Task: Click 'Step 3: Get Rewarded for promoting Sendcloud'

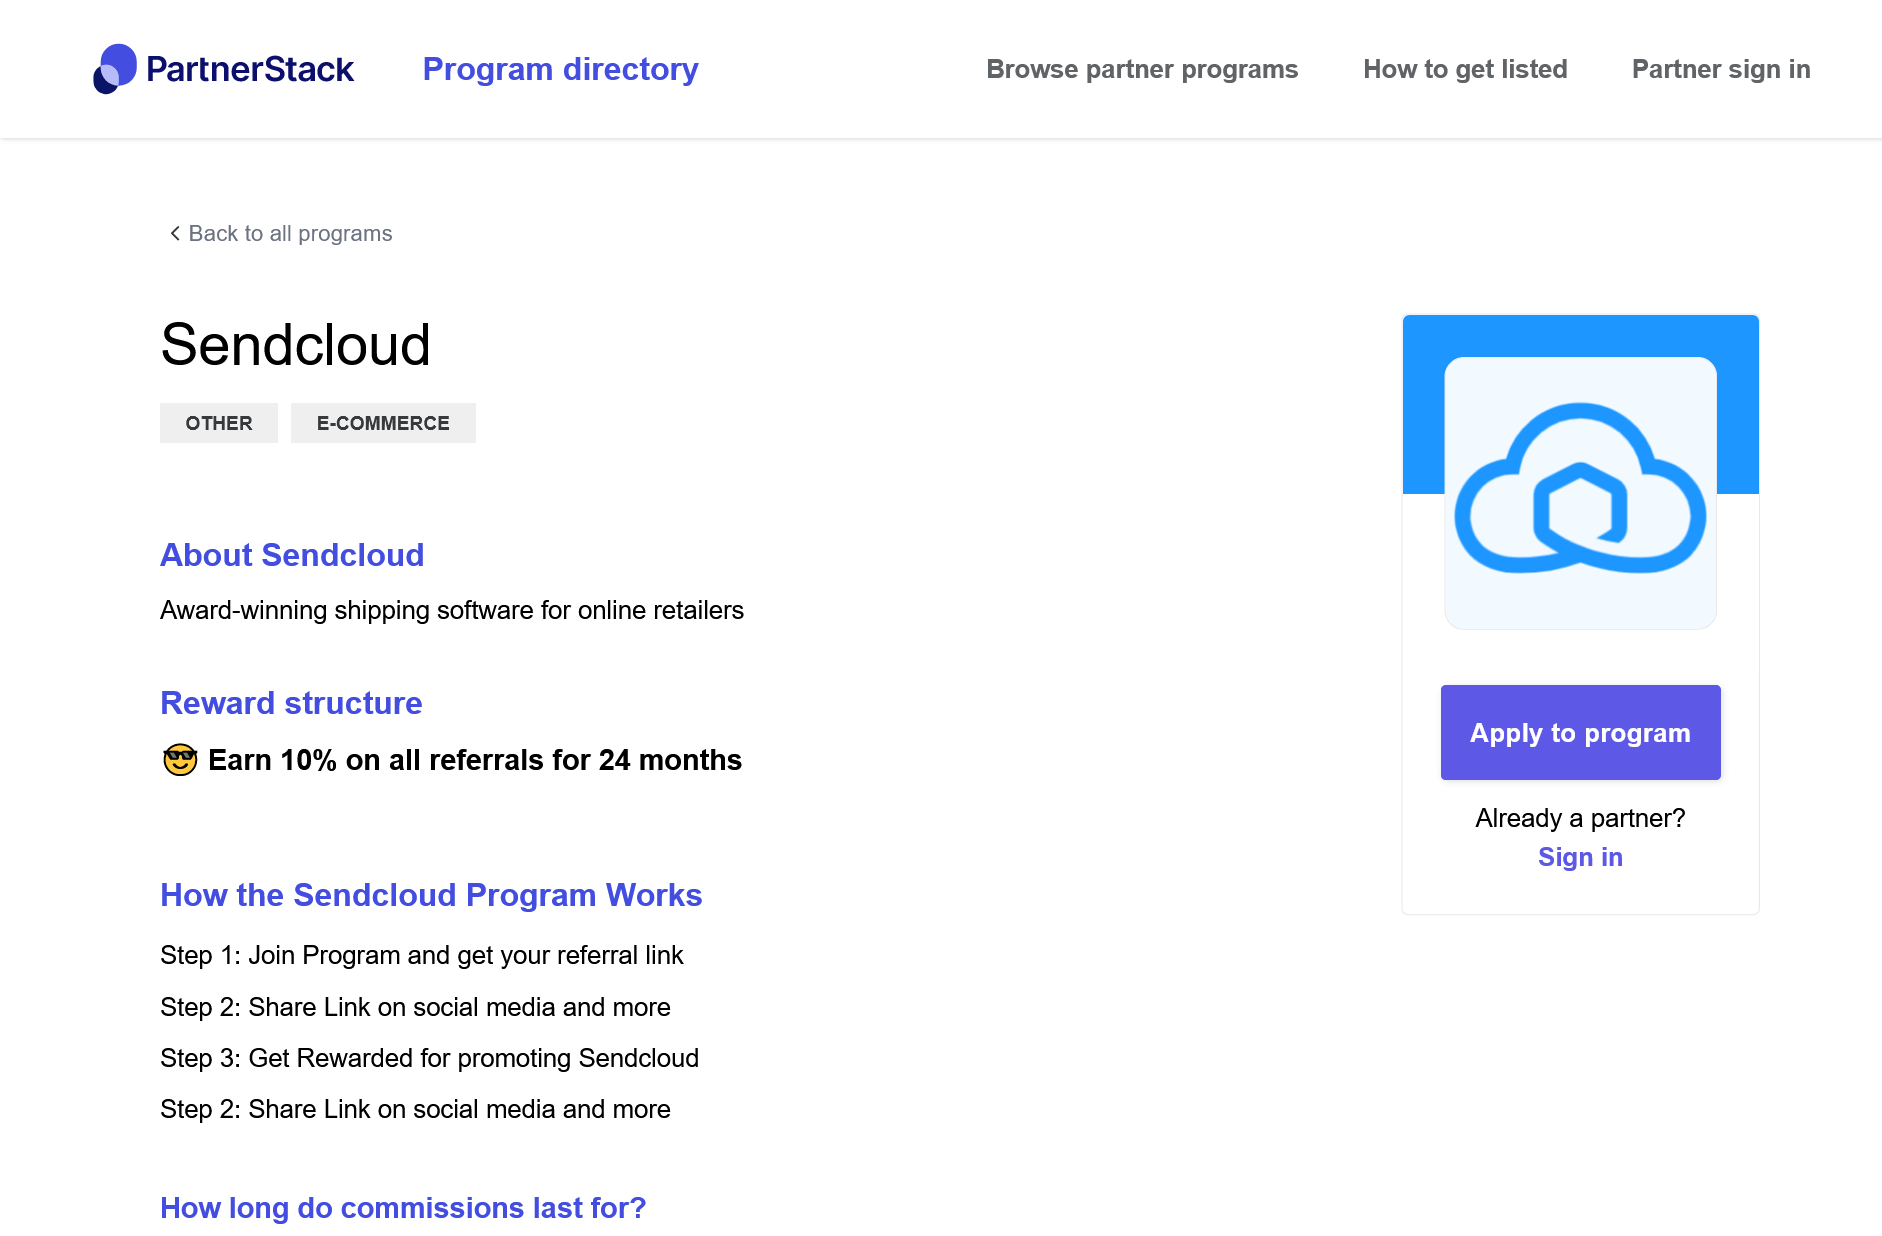Action: 429,1058
